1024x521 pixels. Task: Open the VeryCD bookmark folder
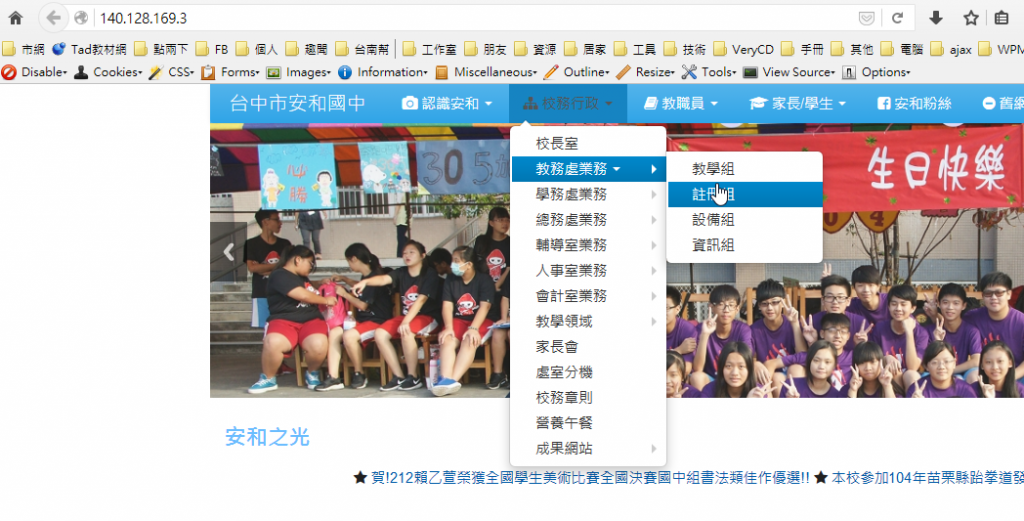coord(744,50)
